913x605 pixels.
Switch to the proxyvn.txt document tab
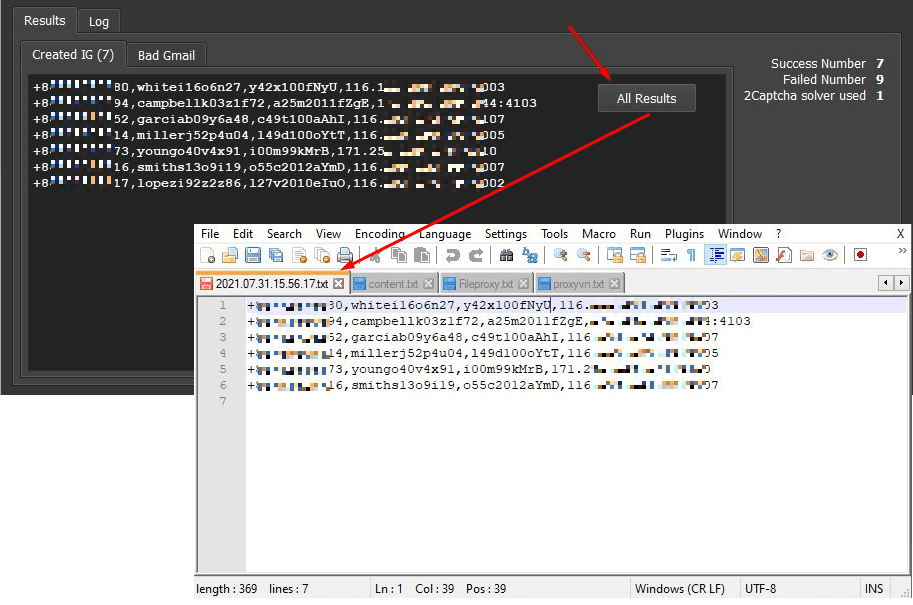(578, 284)
